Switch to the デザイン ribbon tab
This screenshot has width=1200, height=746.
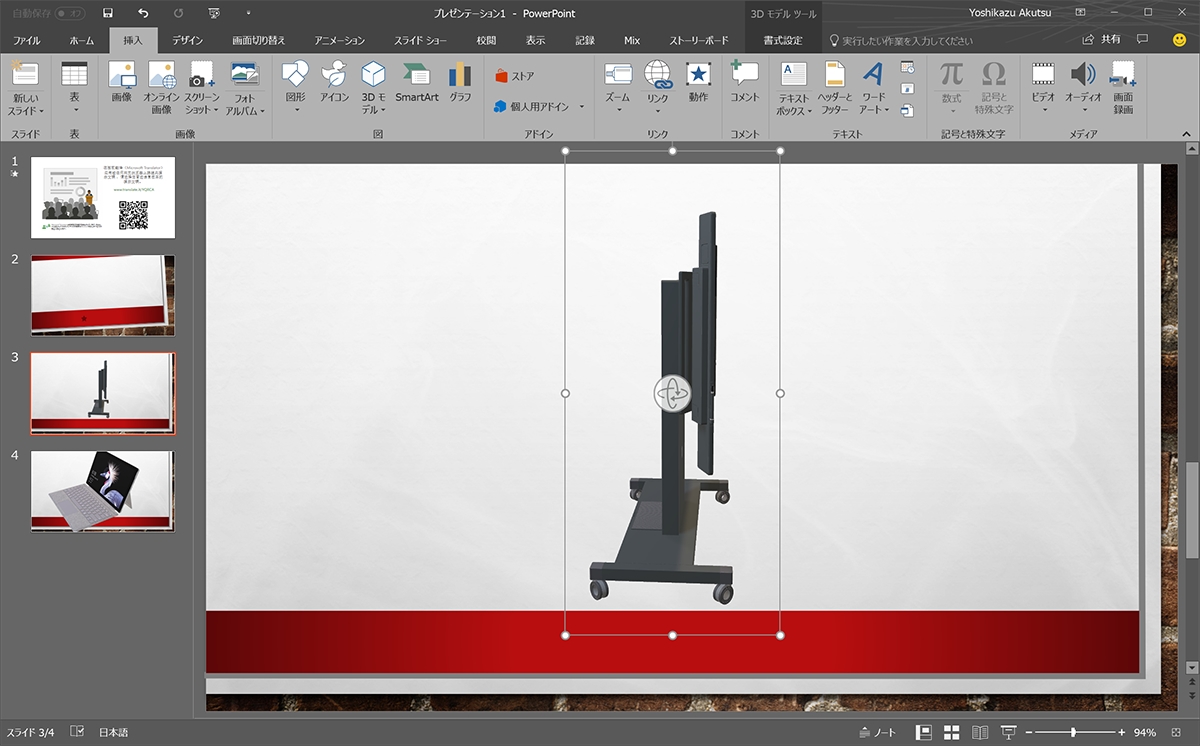(187, 41)
